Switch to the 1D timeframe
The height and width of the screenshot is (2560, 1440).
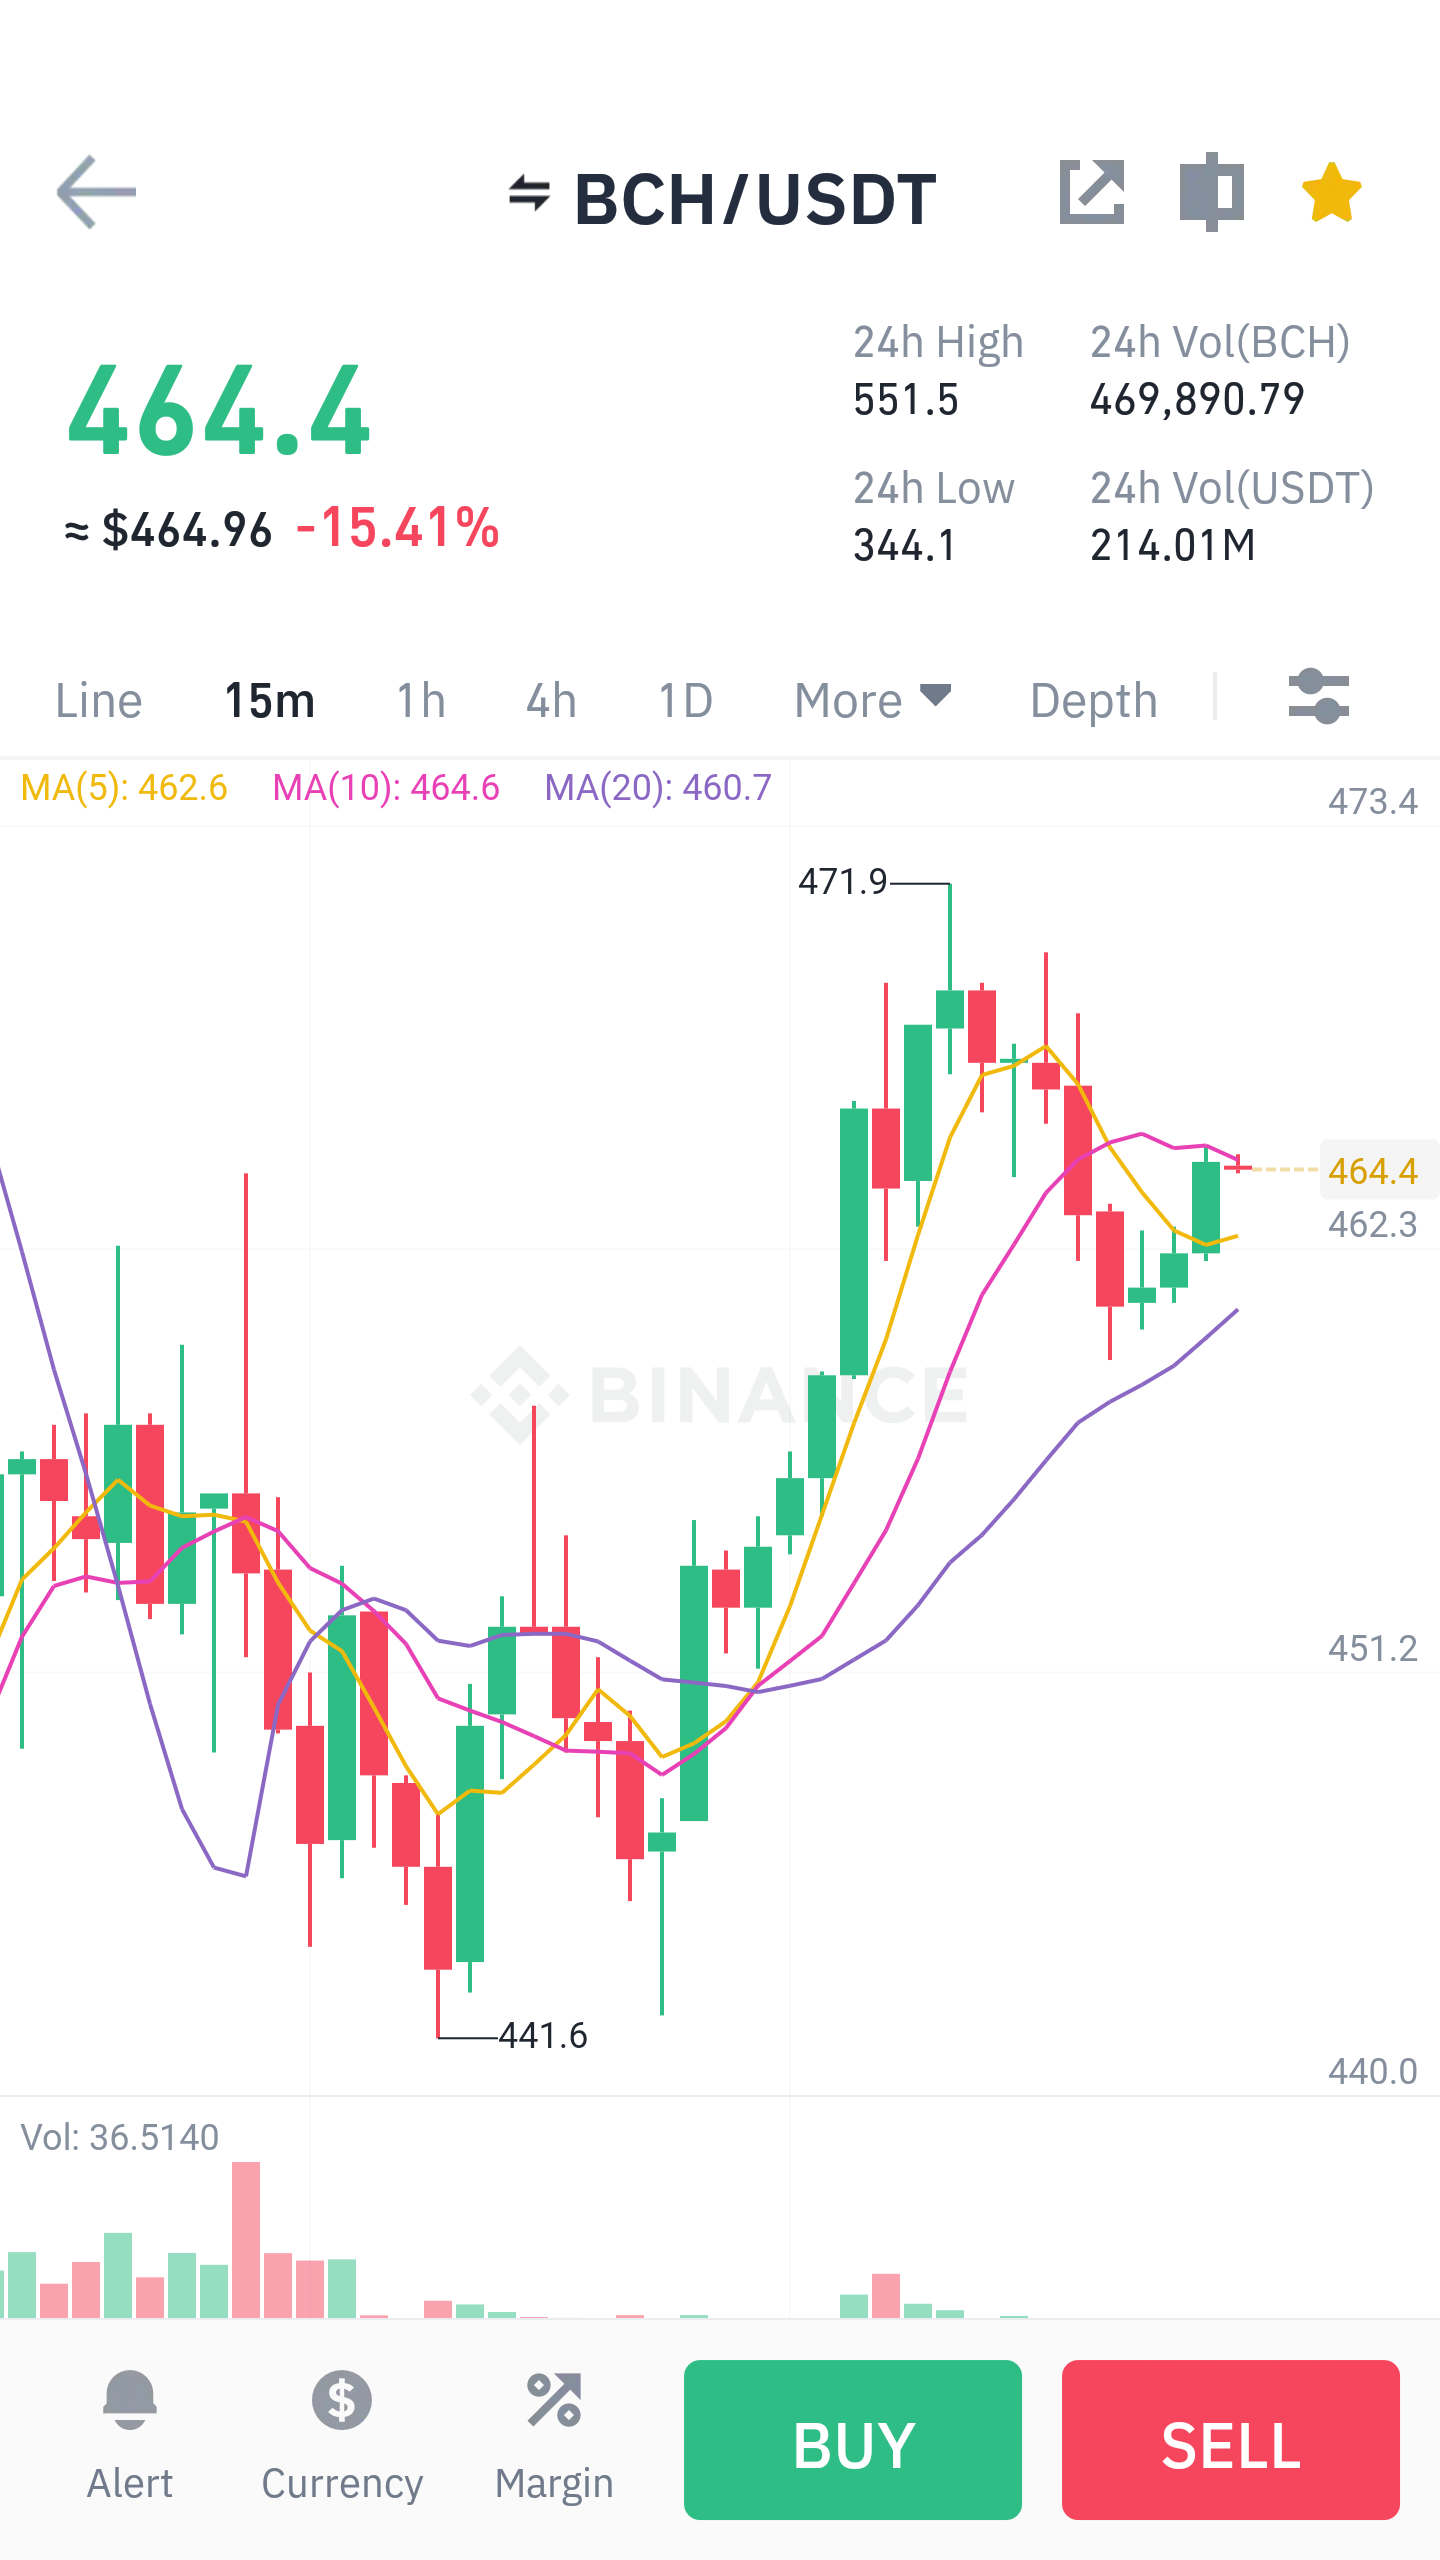coord(685,699)
